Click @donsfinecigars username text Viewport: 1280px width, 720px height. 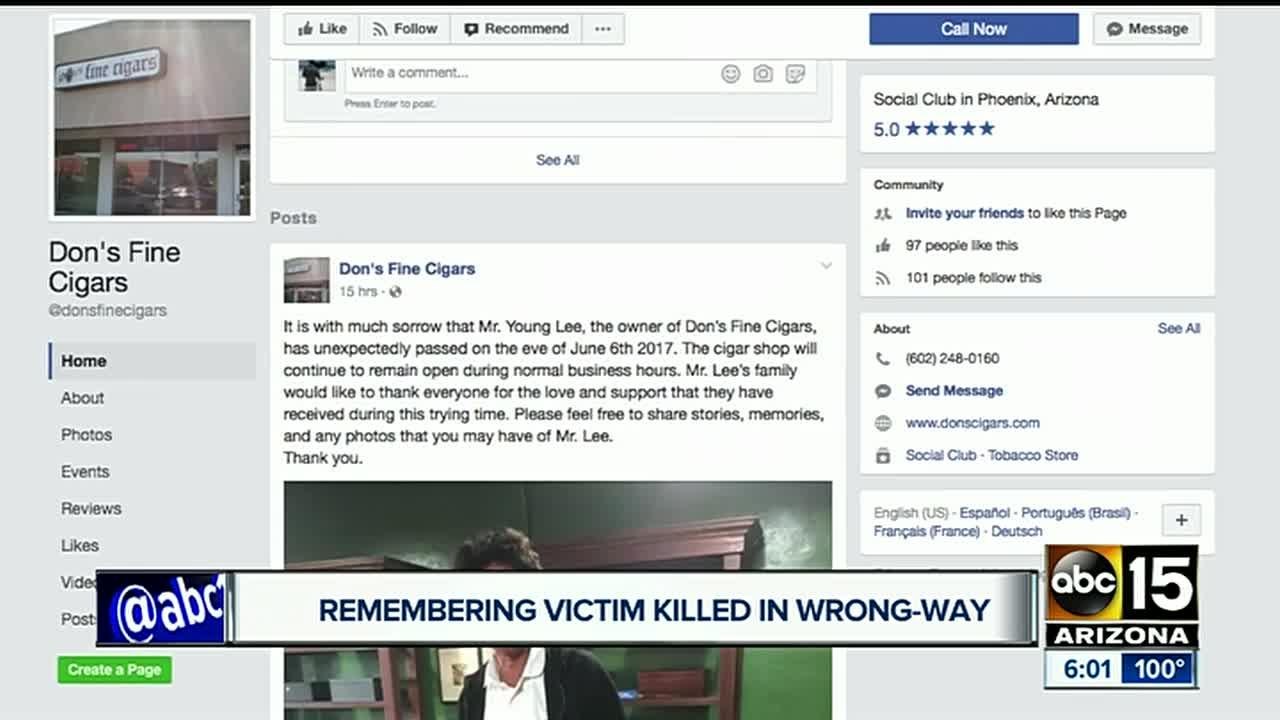pos(108,311)
